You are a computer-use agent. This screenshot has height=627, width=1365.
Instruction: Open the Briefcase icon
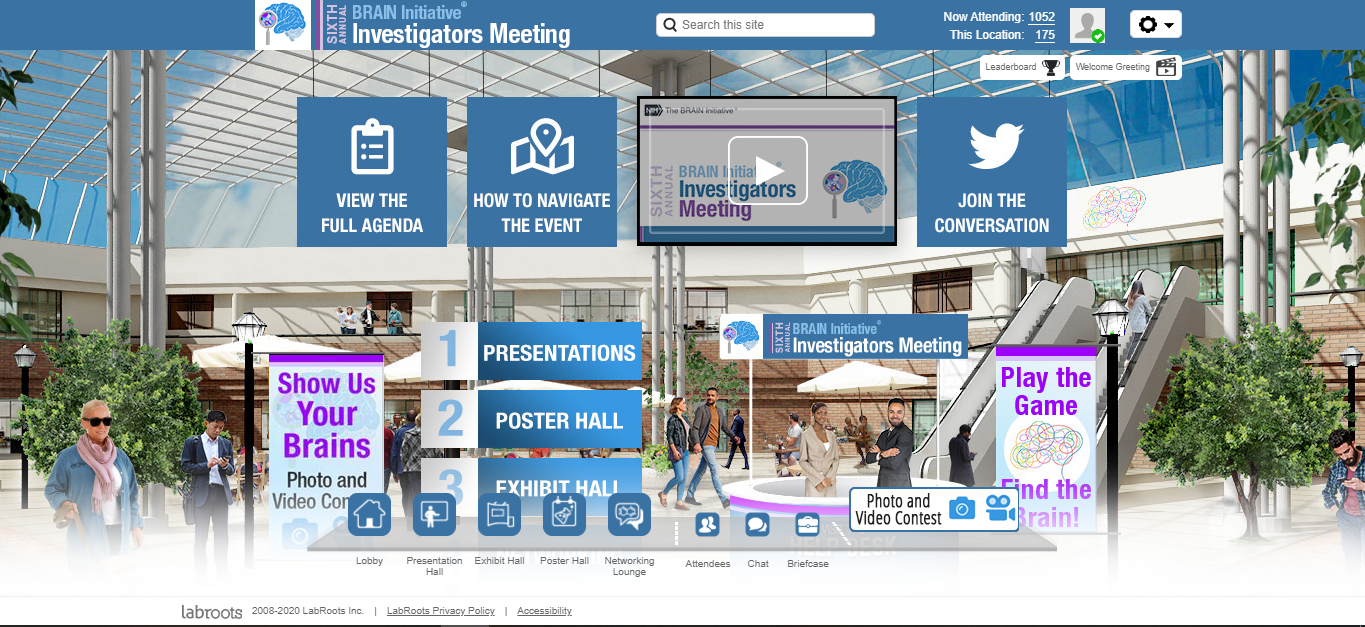[x=807, y=524]
